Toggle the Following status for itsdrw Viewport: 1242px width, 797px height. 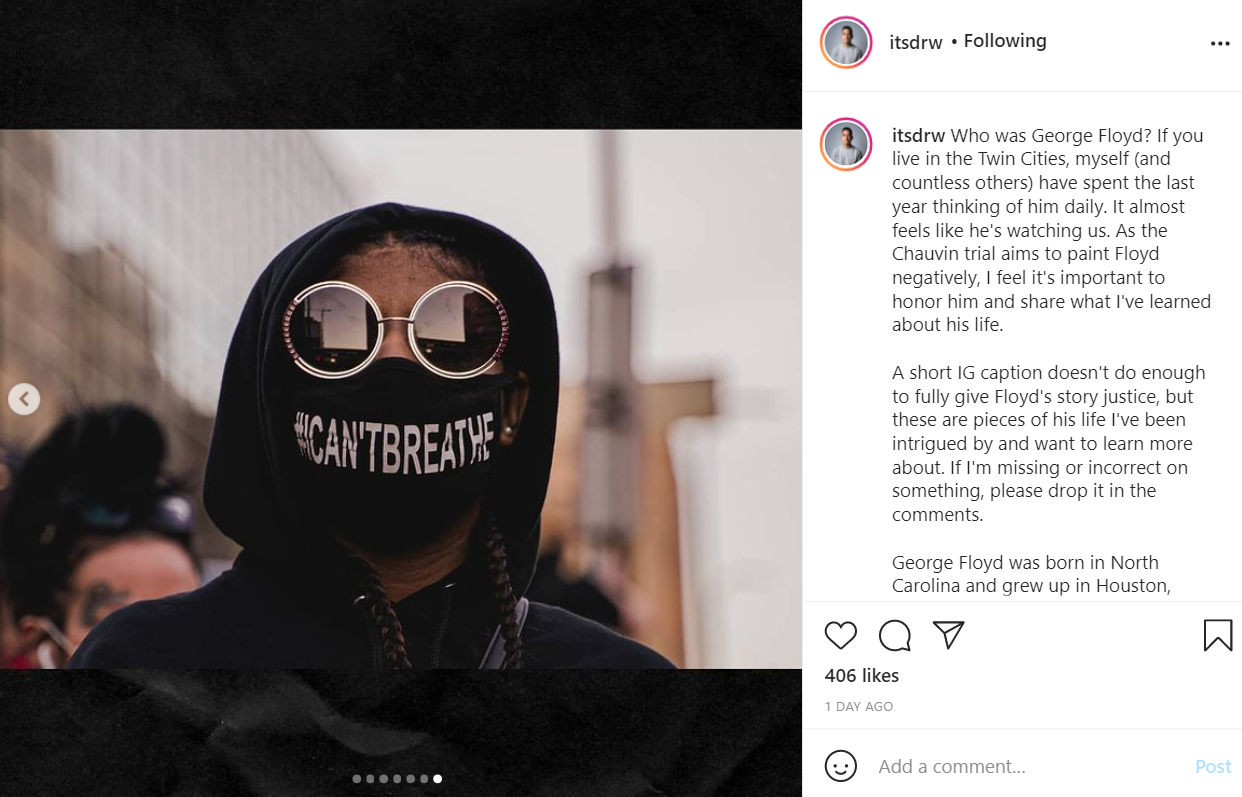tap(1005, 41)
